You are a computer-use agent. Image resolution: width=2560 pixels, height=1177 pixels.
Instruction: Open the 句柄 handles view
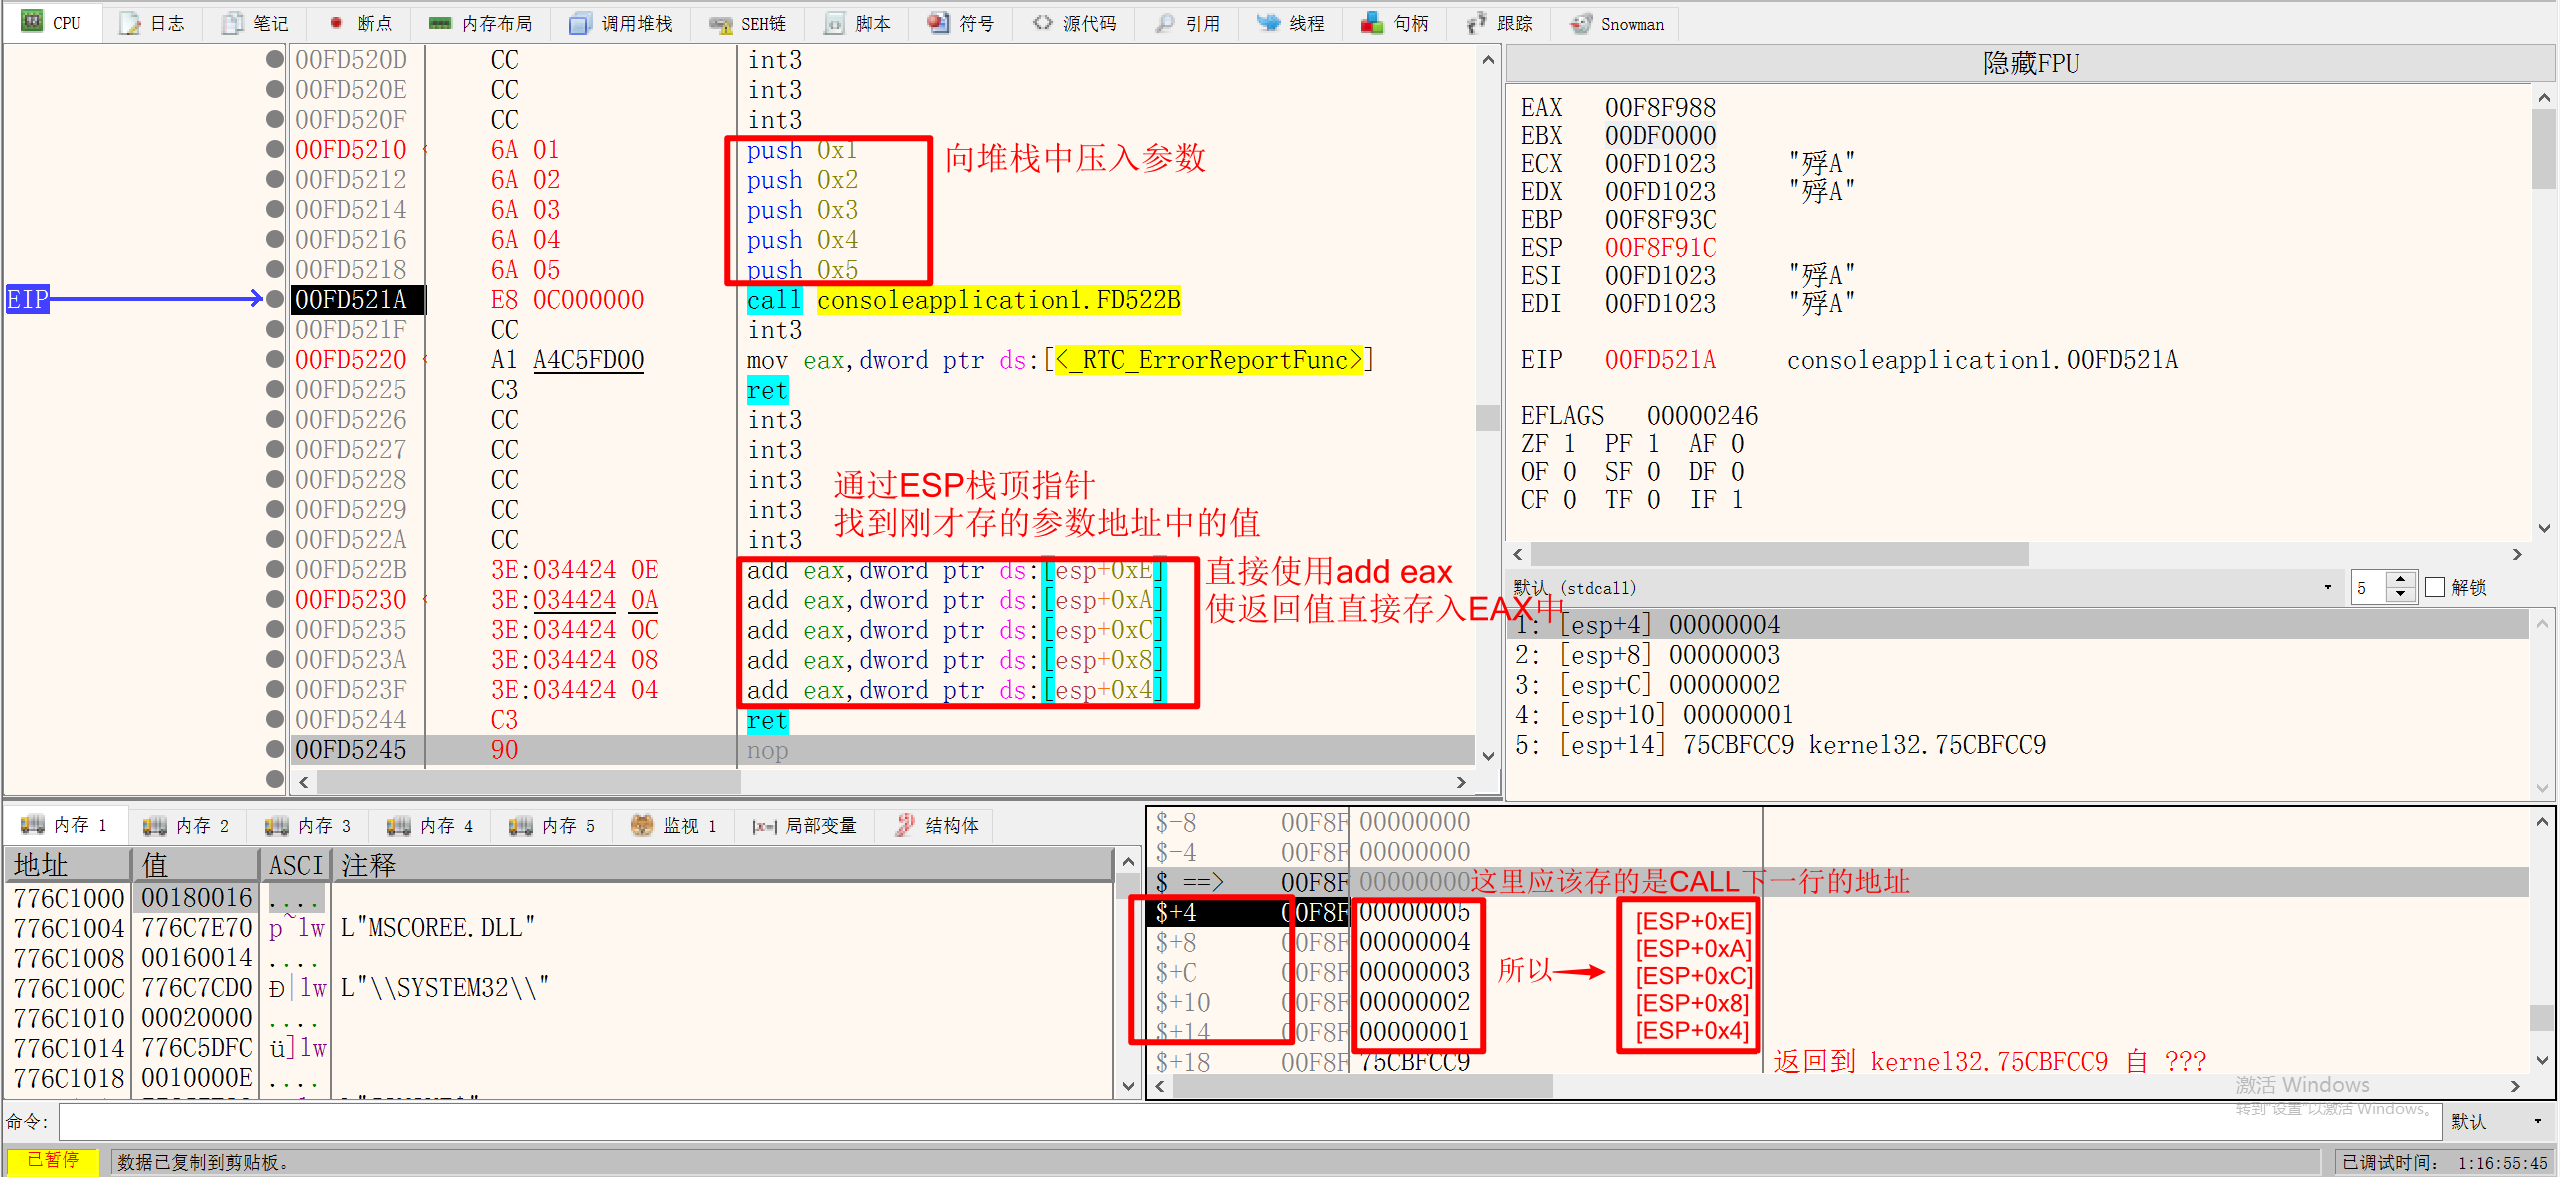coord(1395,23)
